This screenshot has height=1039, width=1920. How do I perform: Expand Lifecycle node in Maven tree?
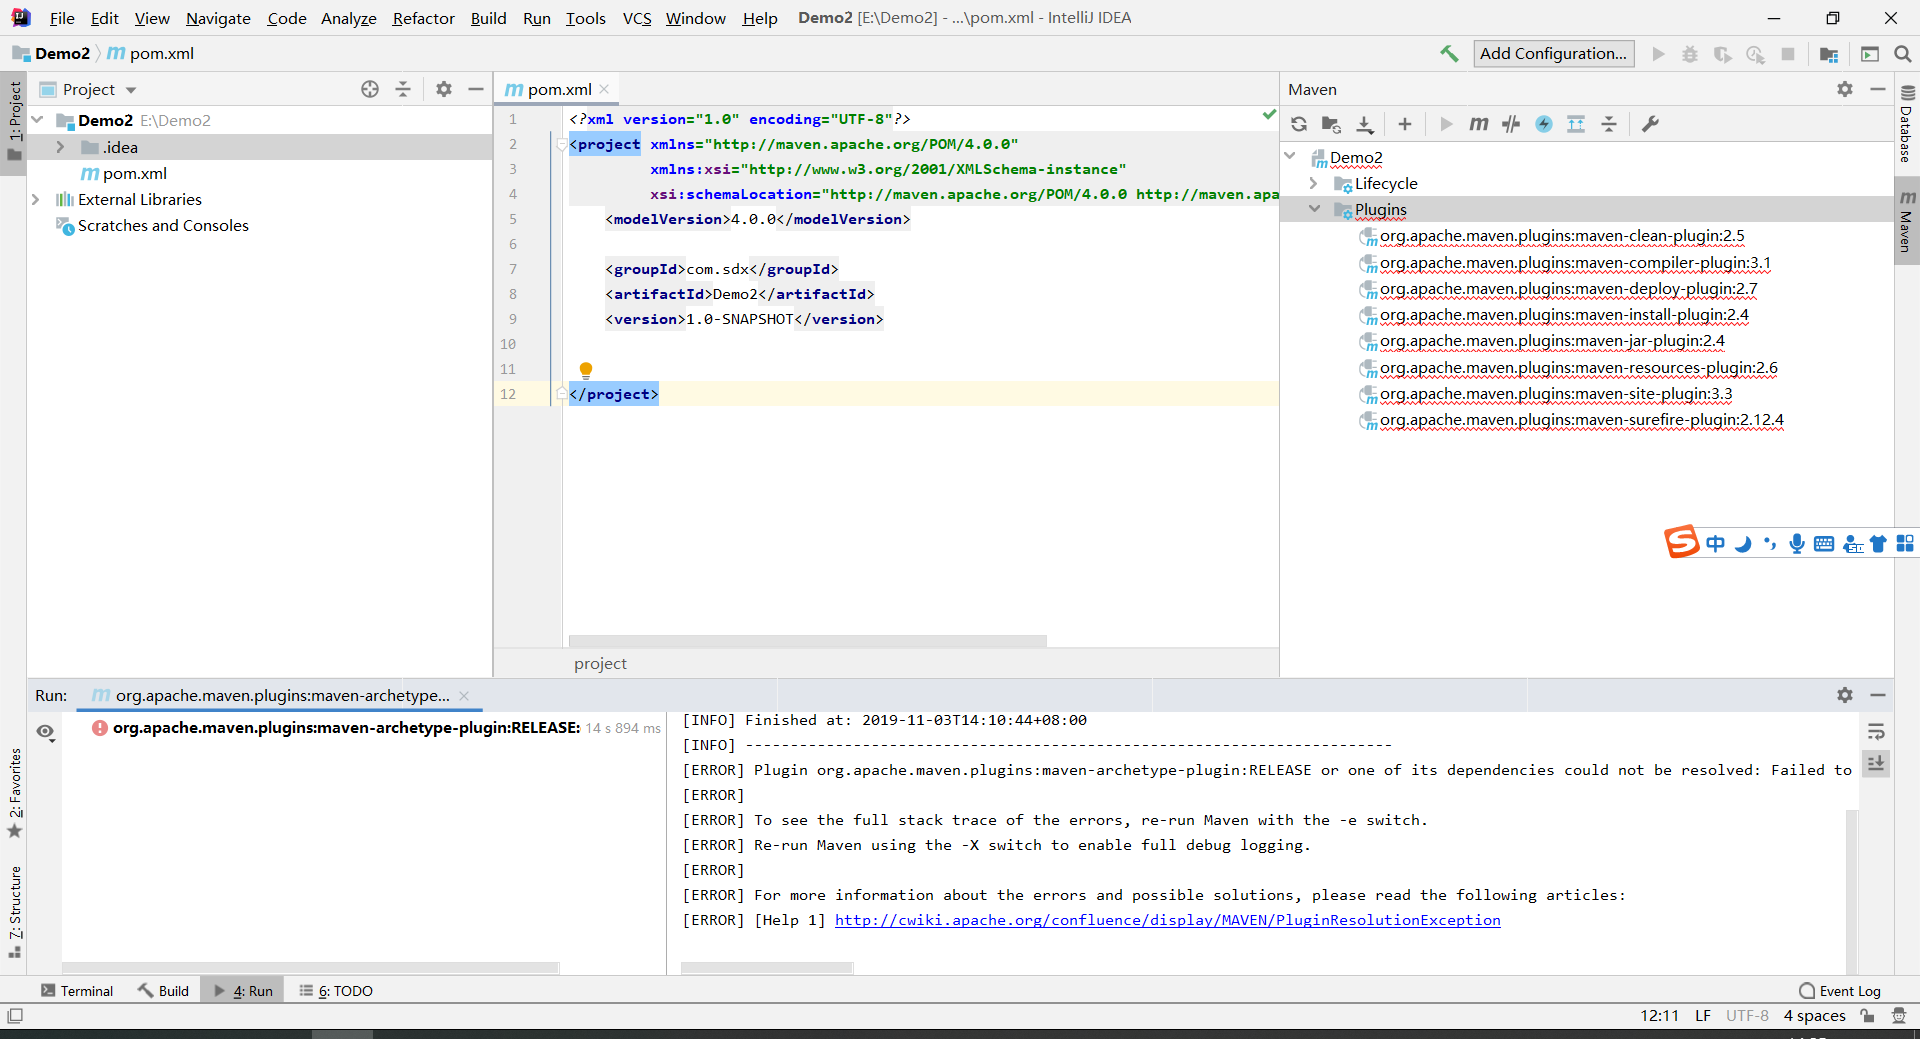pos(1314,183)
